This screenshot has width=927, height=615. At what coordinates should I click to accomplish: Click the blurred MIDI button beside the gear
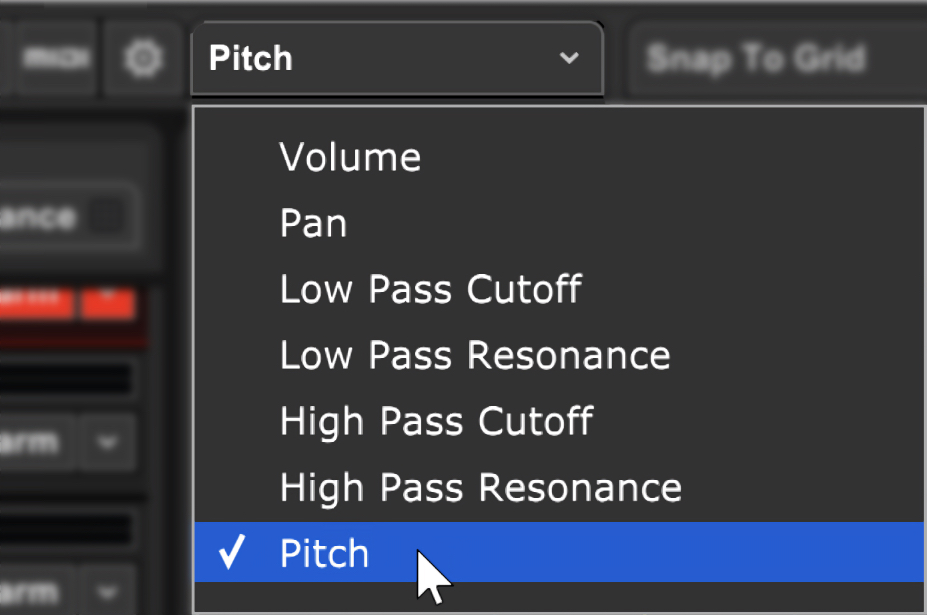click(55, 58)
